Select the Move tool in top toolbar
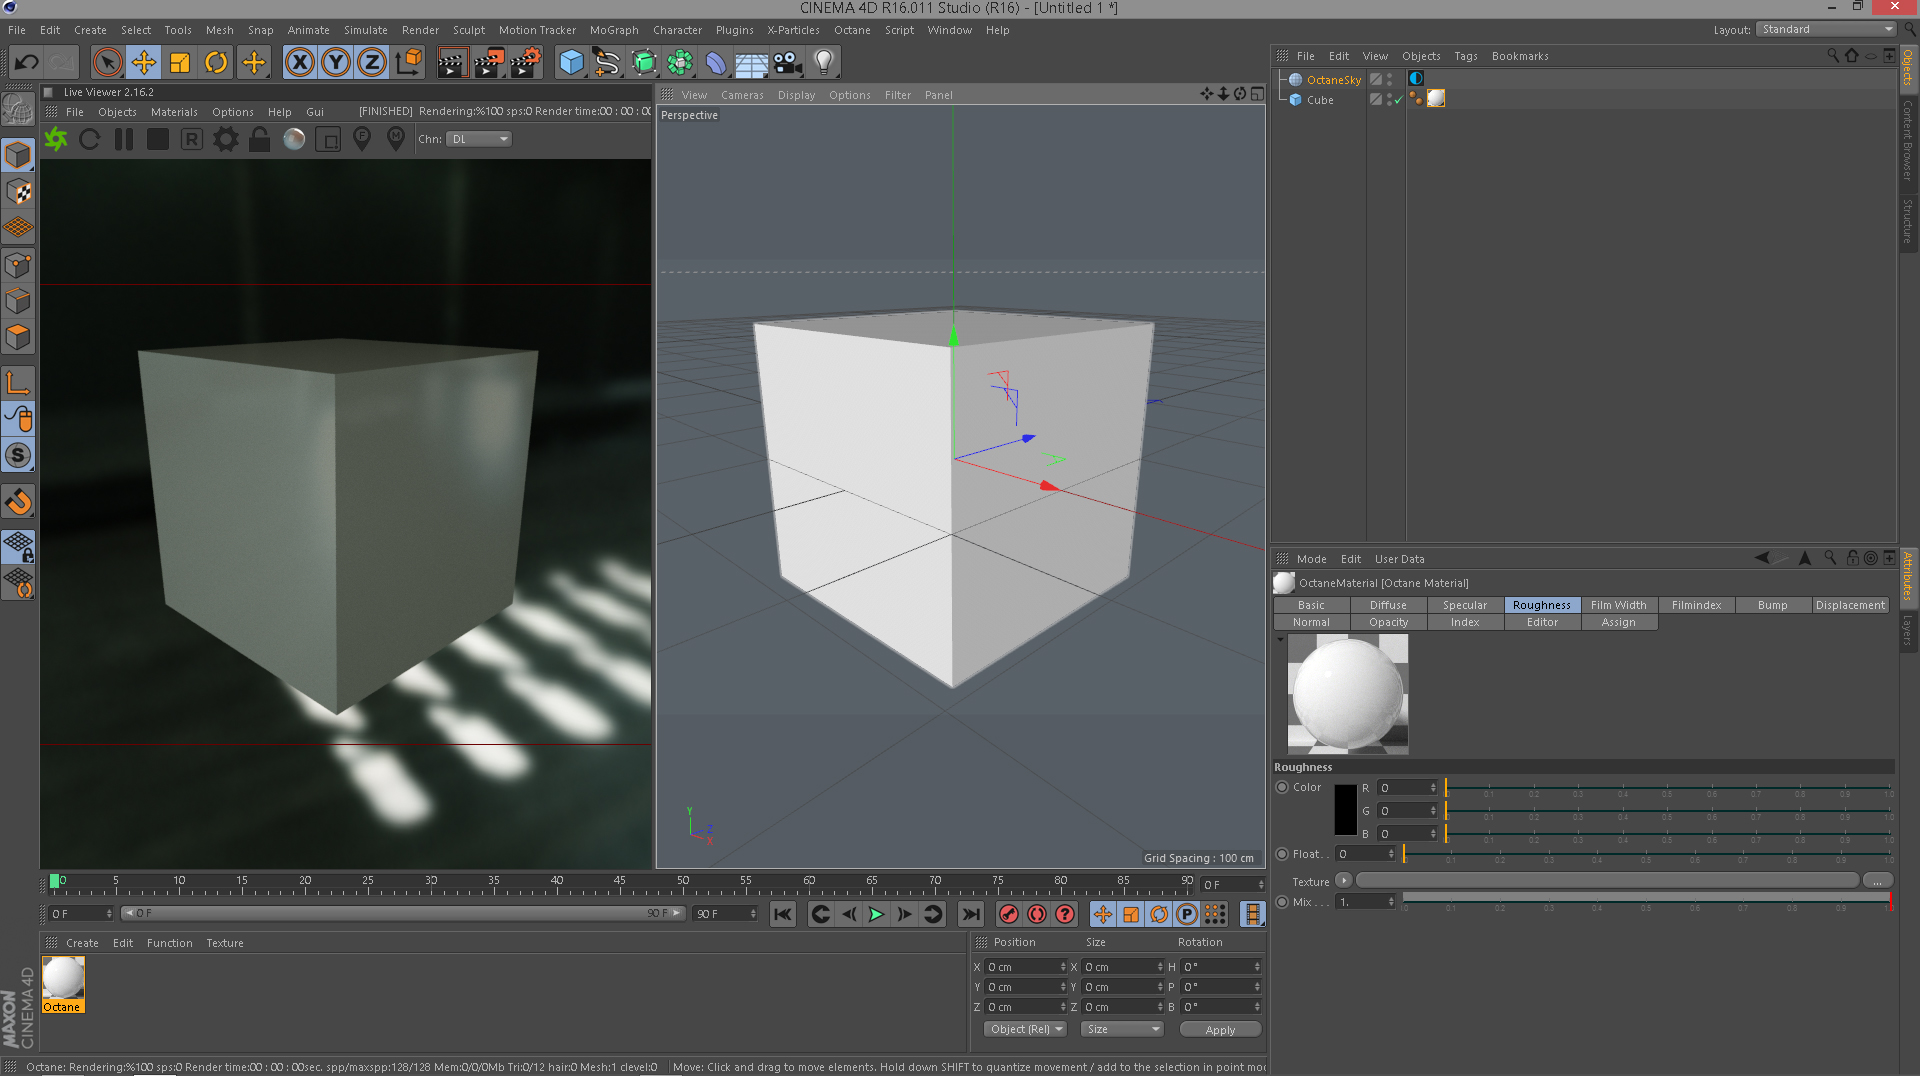 [x=144, y=63]
